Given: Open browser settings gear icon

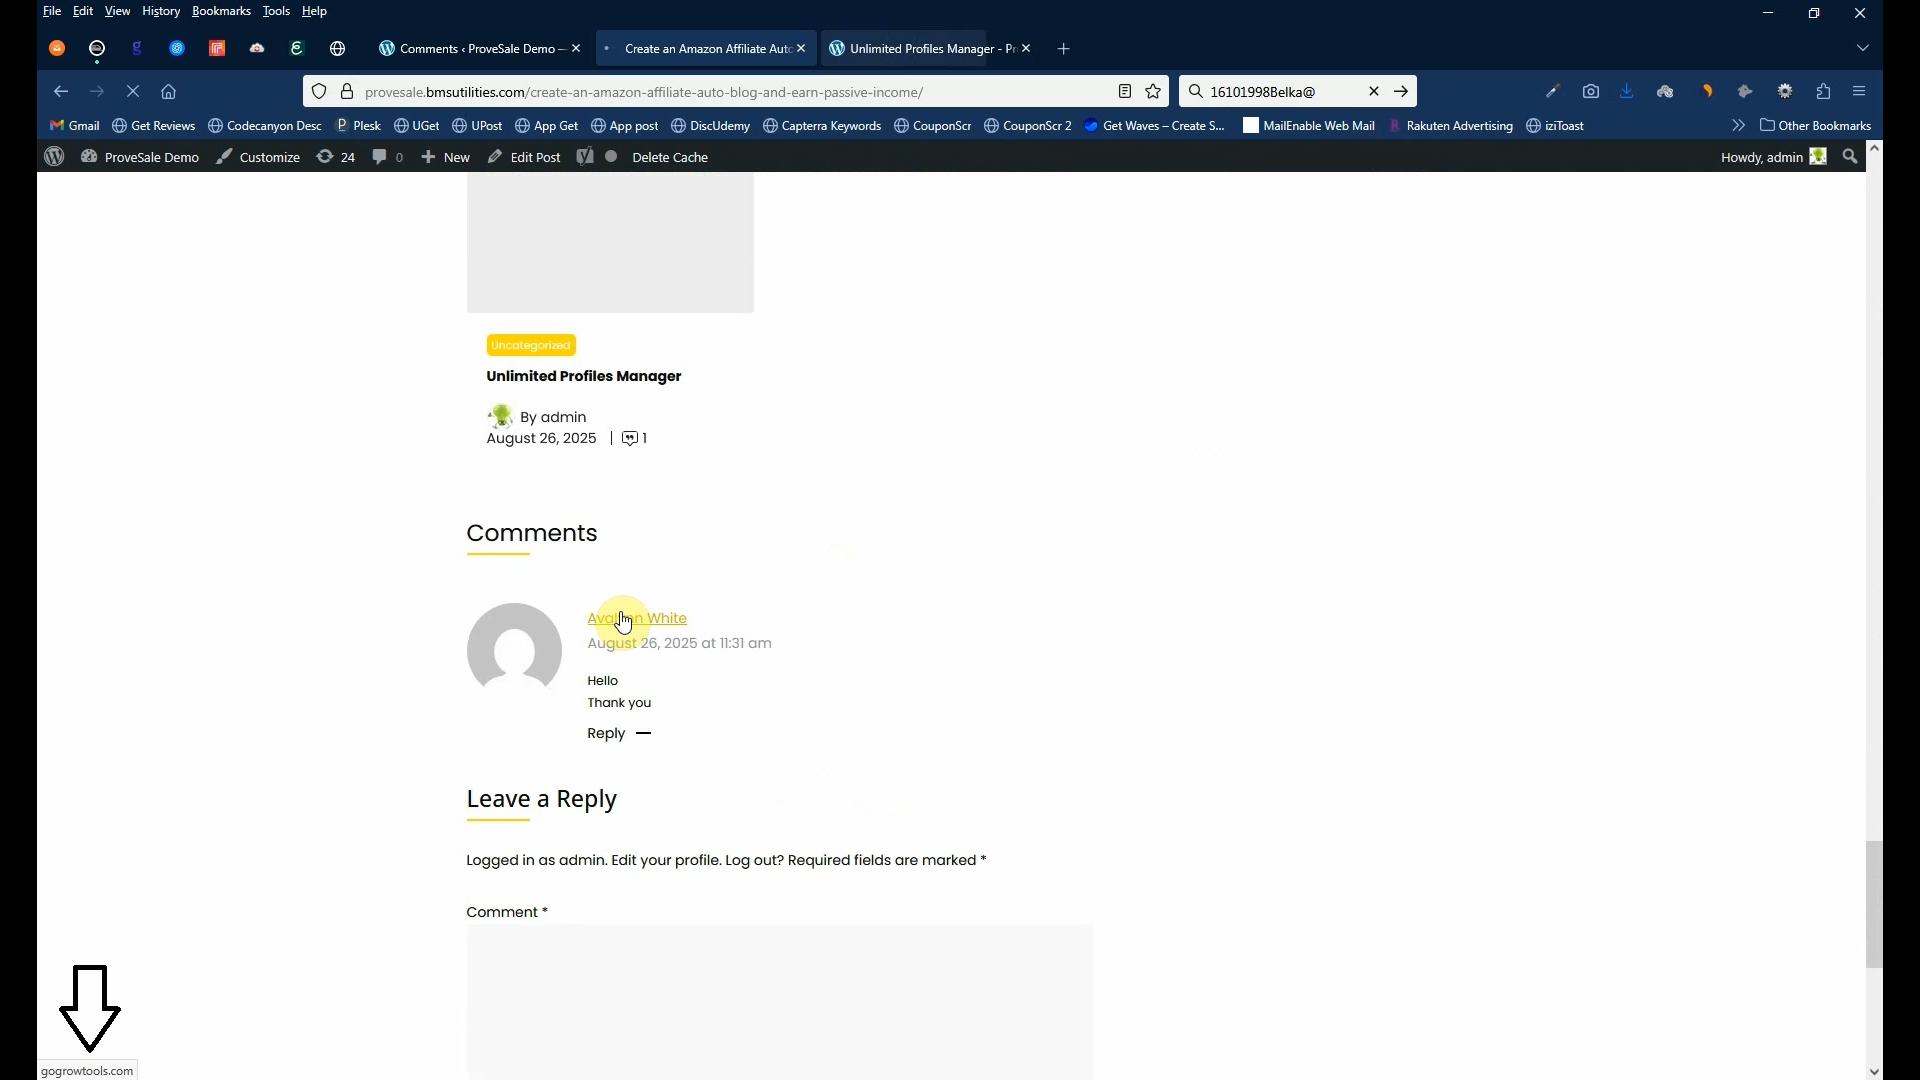Looking at the screenshot, I should pyautogui.click(x=1785, y=91).
